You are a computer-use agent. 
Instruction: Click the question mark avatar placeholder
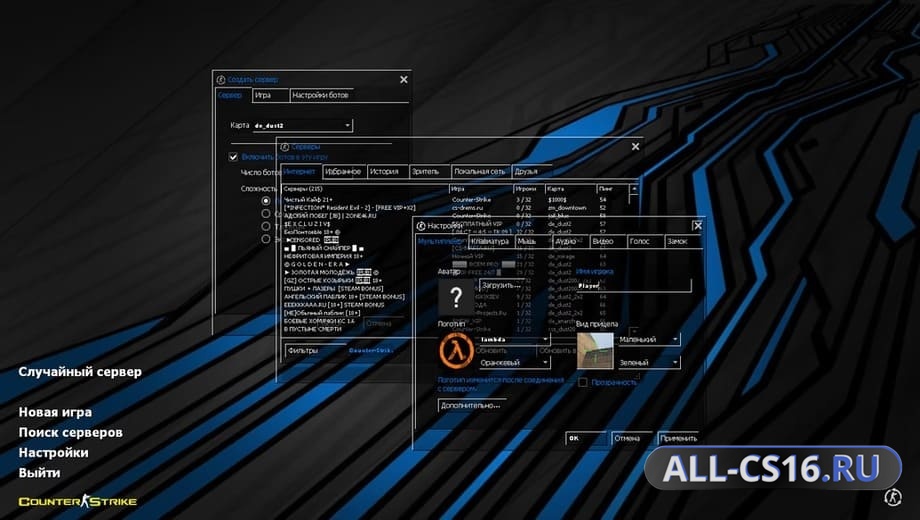[x=456, y=298]
